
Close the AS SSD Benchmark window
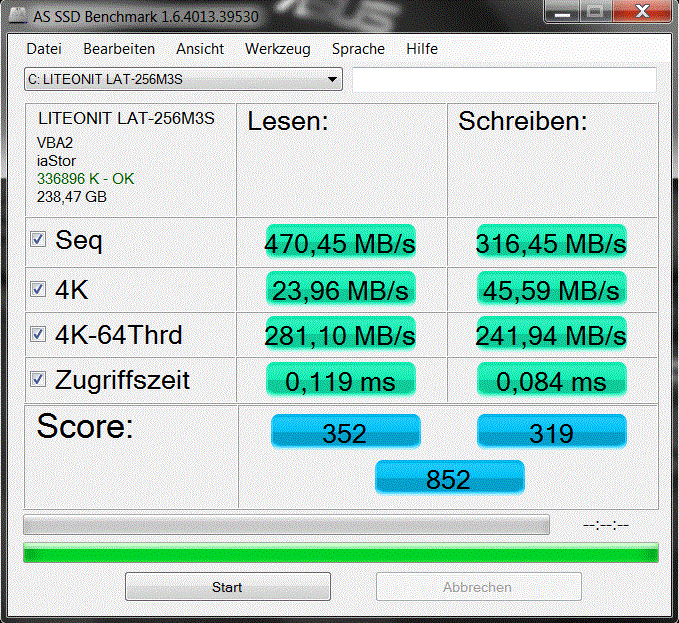643,11
